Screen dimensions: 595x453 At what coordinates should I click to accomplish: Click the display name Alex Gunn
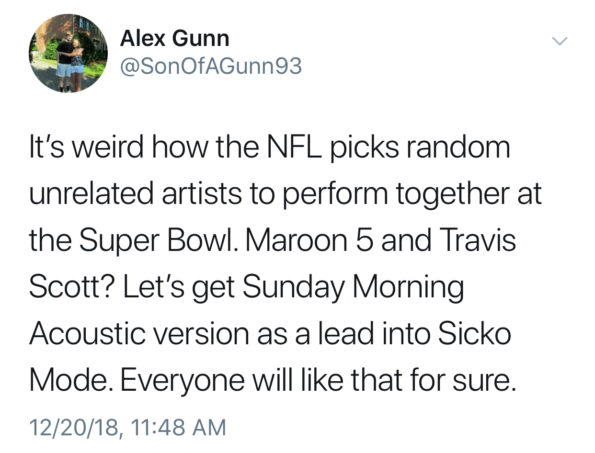click(x=175, y=39)
